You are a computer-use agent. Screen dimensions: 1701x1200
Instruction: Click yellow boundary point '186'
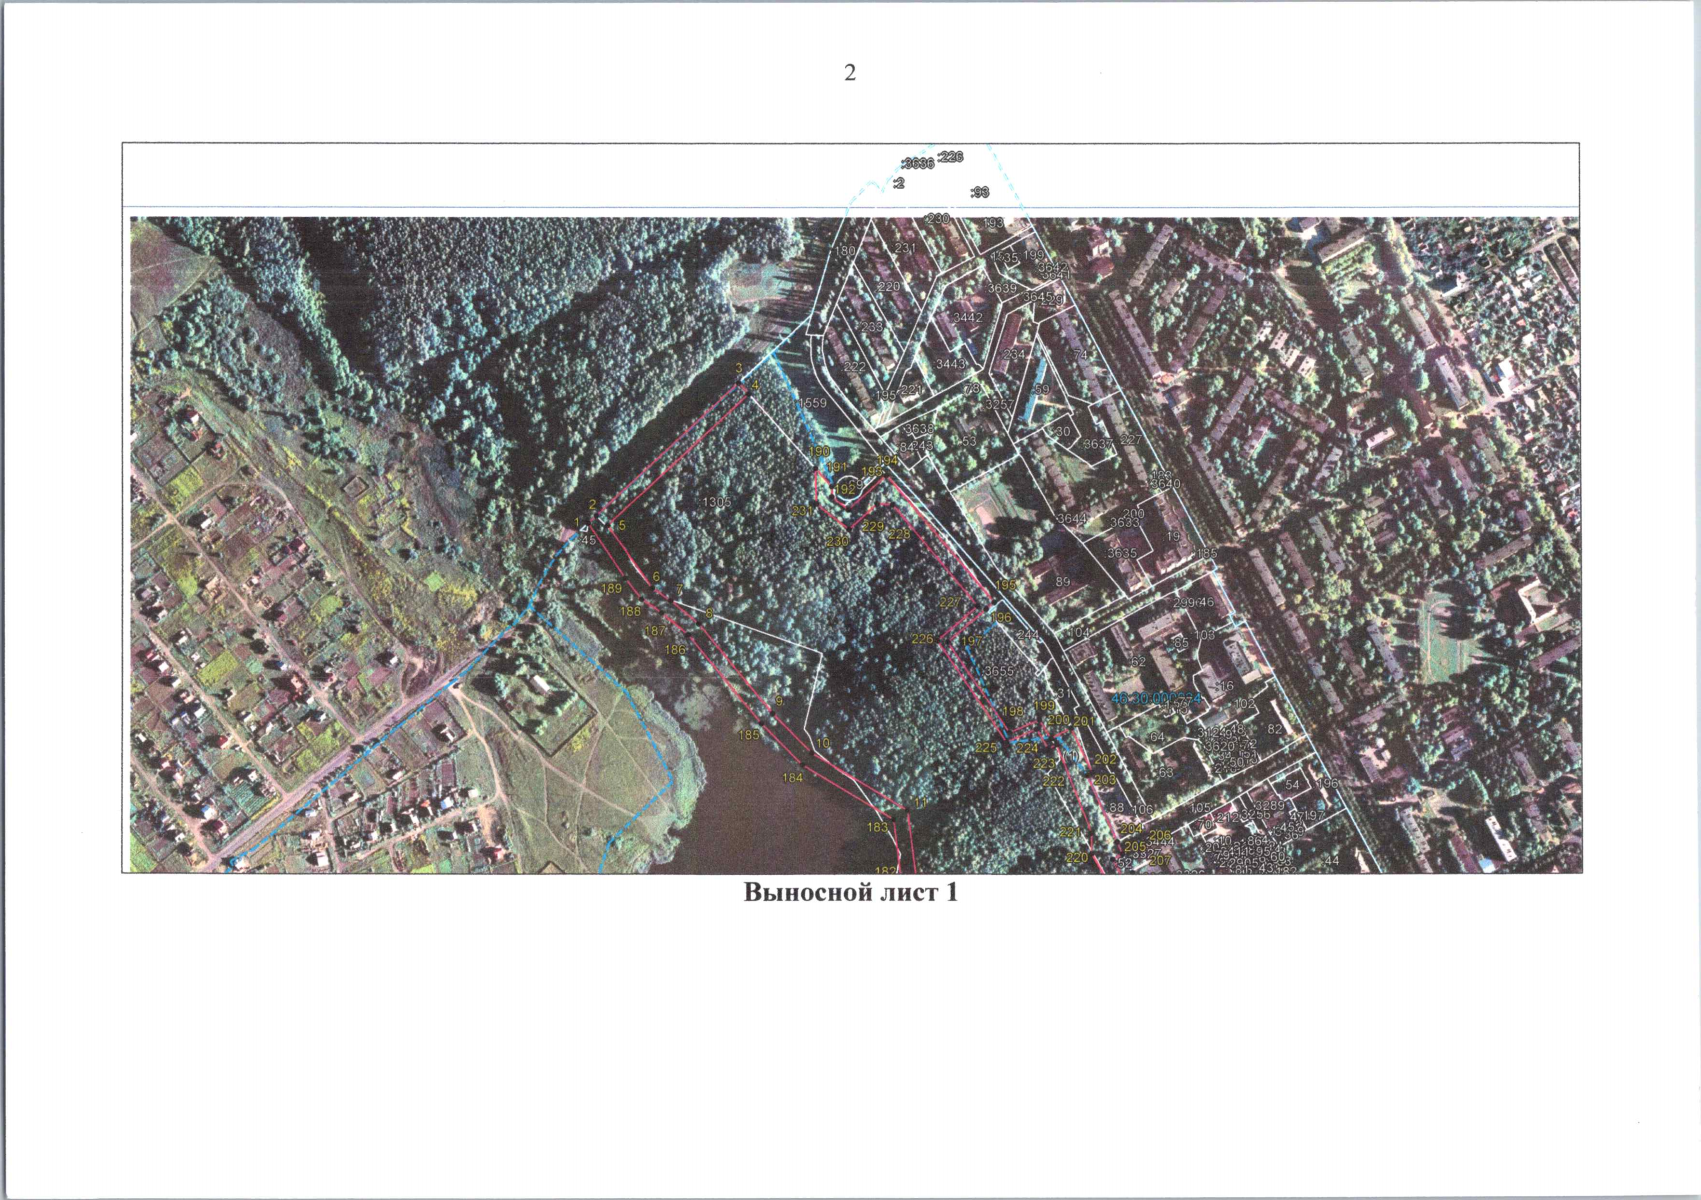tap(676, 650)
